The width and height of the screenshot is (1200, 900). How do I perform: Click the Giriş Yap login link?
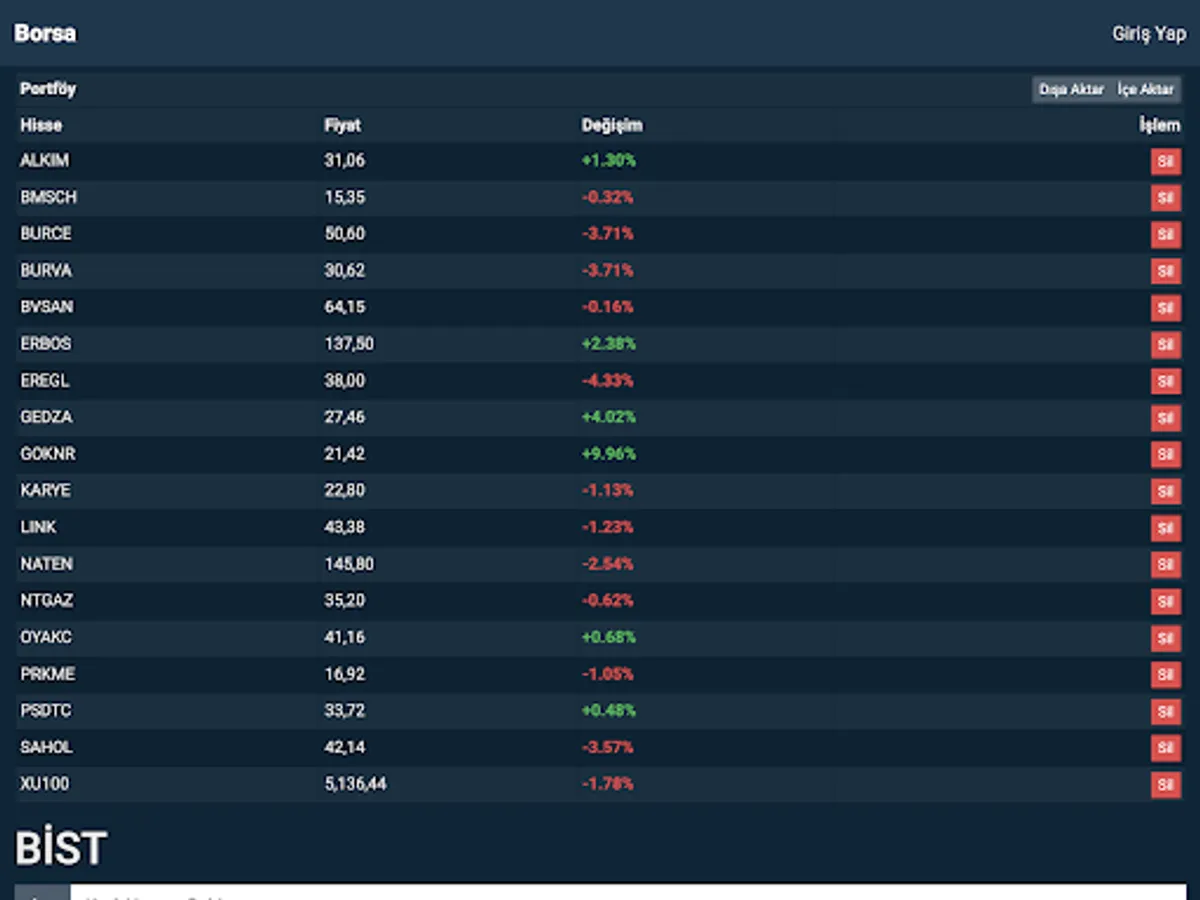point(1149,34)
